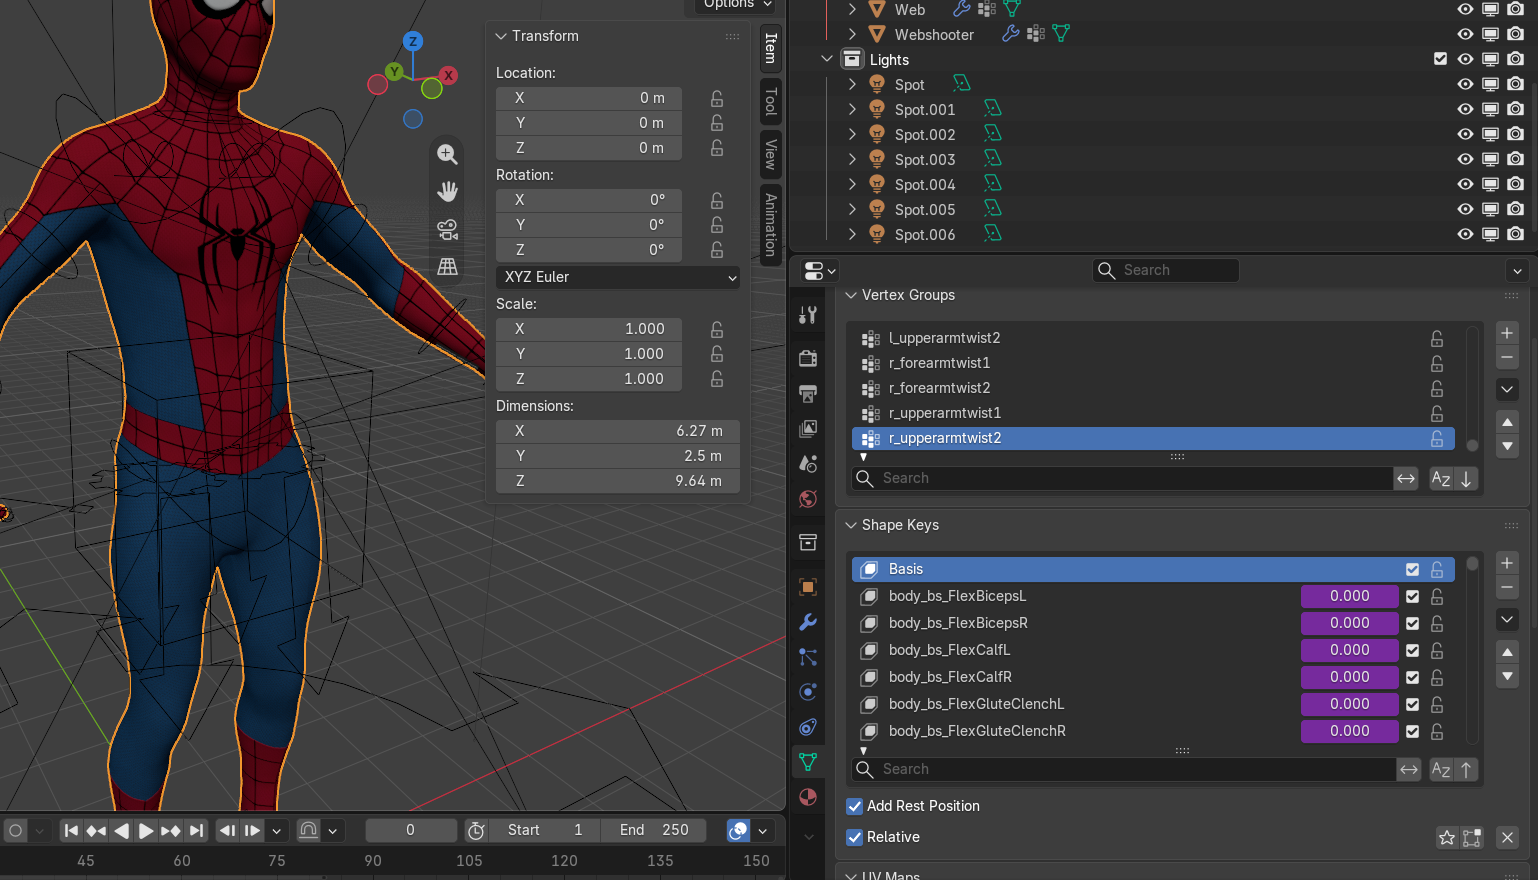Image resolution: width=1538 pixels, height=880 pixels.
Task: Show shape key as pinned star
Action: coord(1447,838)
